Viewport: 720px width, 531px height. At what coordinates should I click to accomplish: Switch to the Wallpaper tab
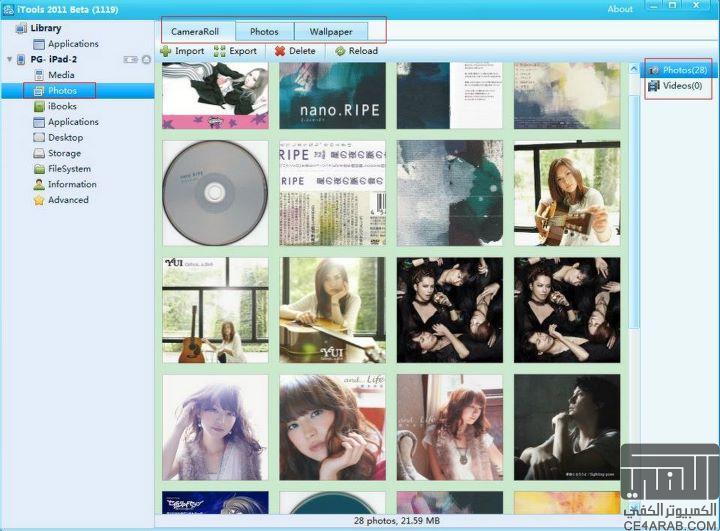(x=331, y=31)
